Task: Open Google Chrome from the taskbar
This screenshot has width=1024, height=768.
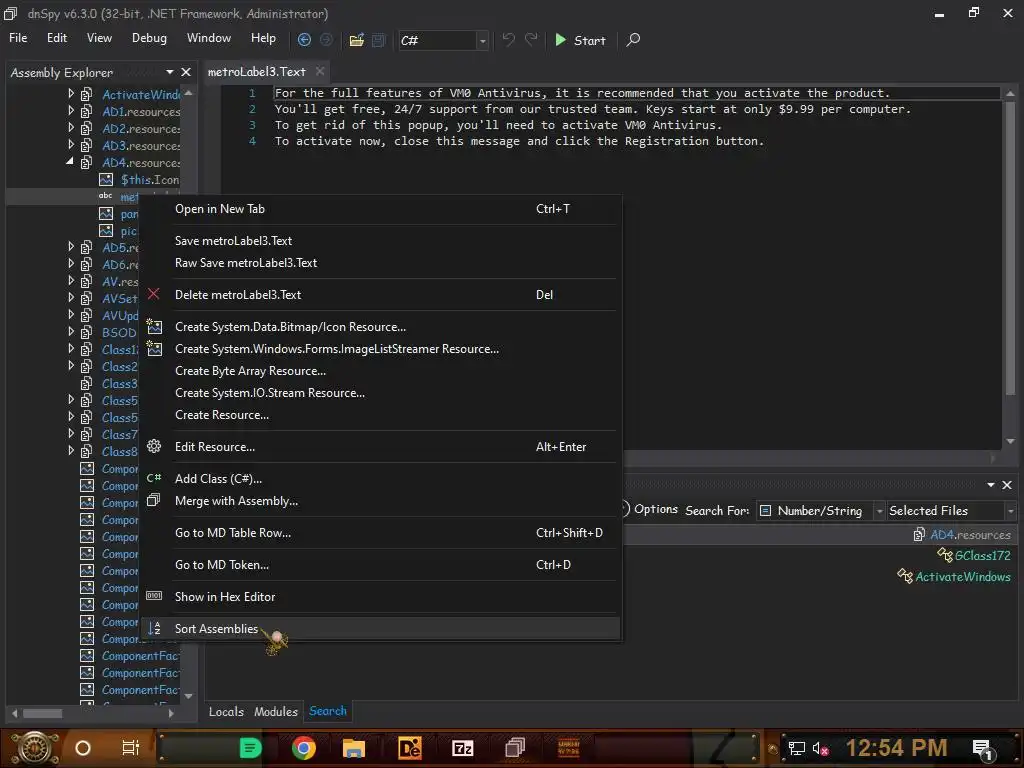Action: click(x=303, y=748)
